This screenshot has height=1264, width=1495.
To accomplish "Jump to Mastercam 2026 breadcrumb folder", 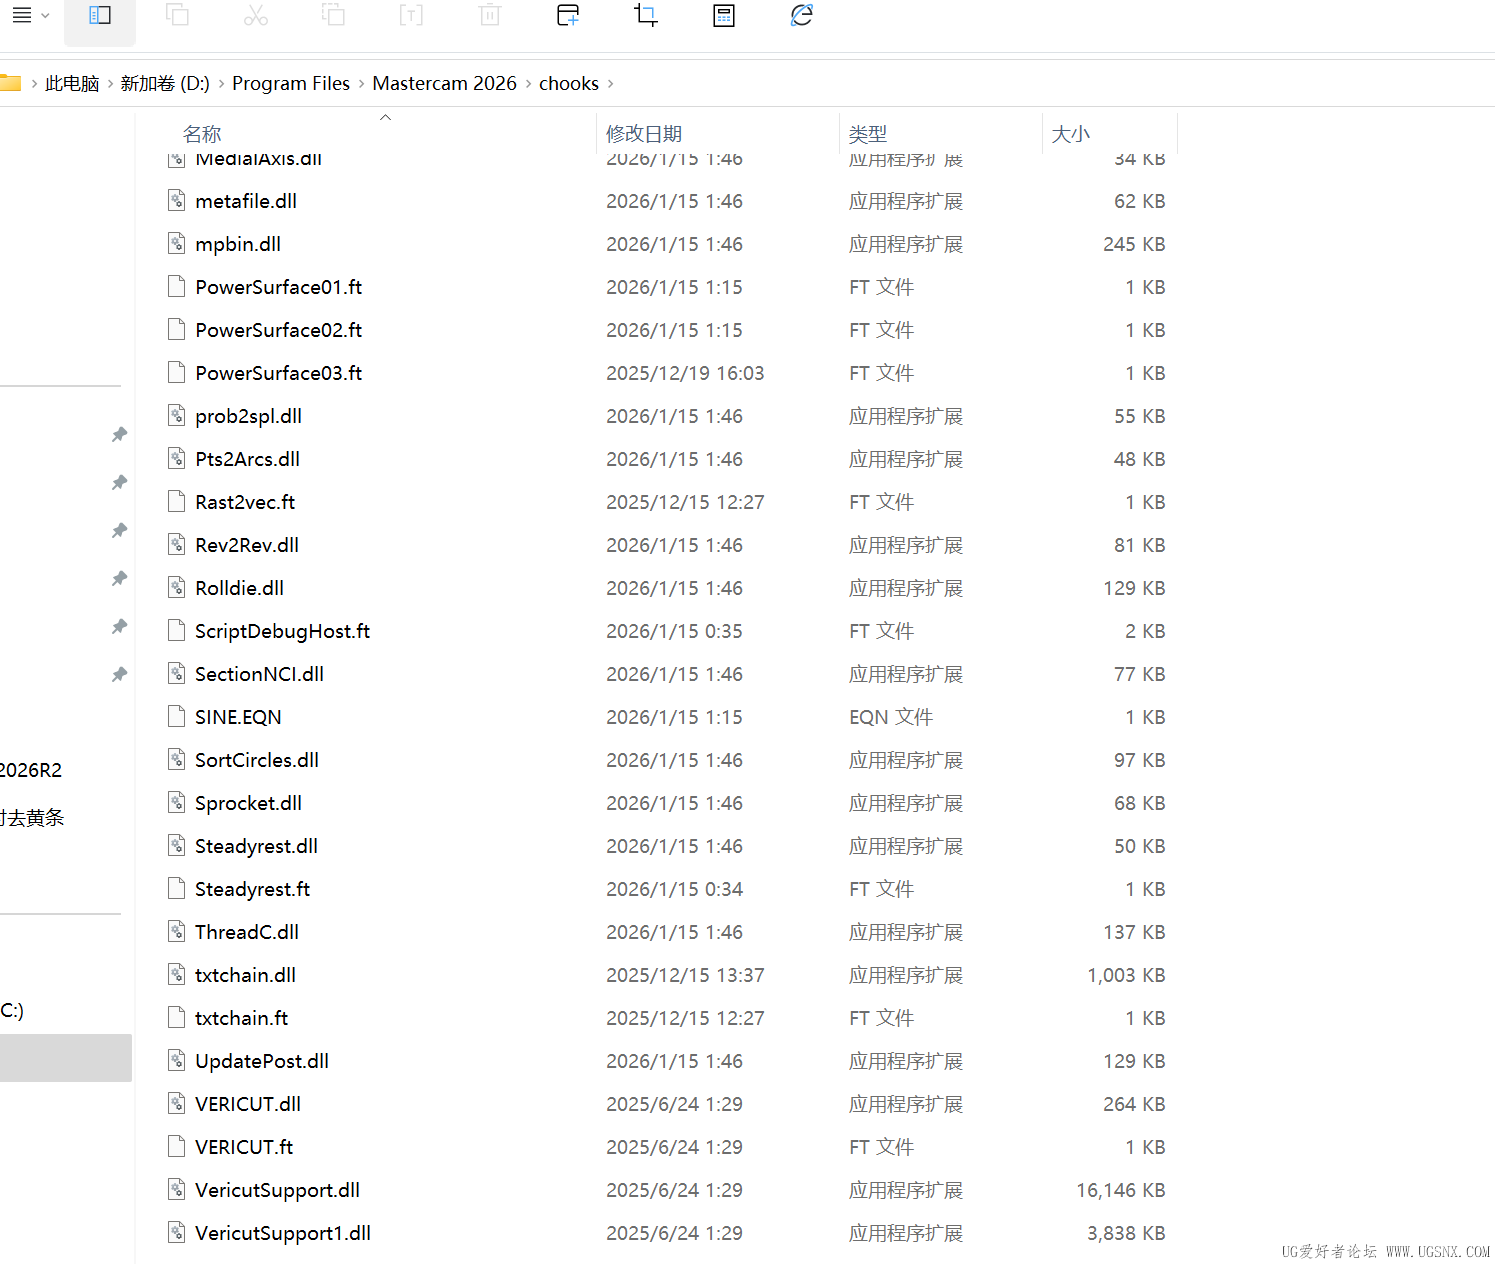I will click(445, 84).
